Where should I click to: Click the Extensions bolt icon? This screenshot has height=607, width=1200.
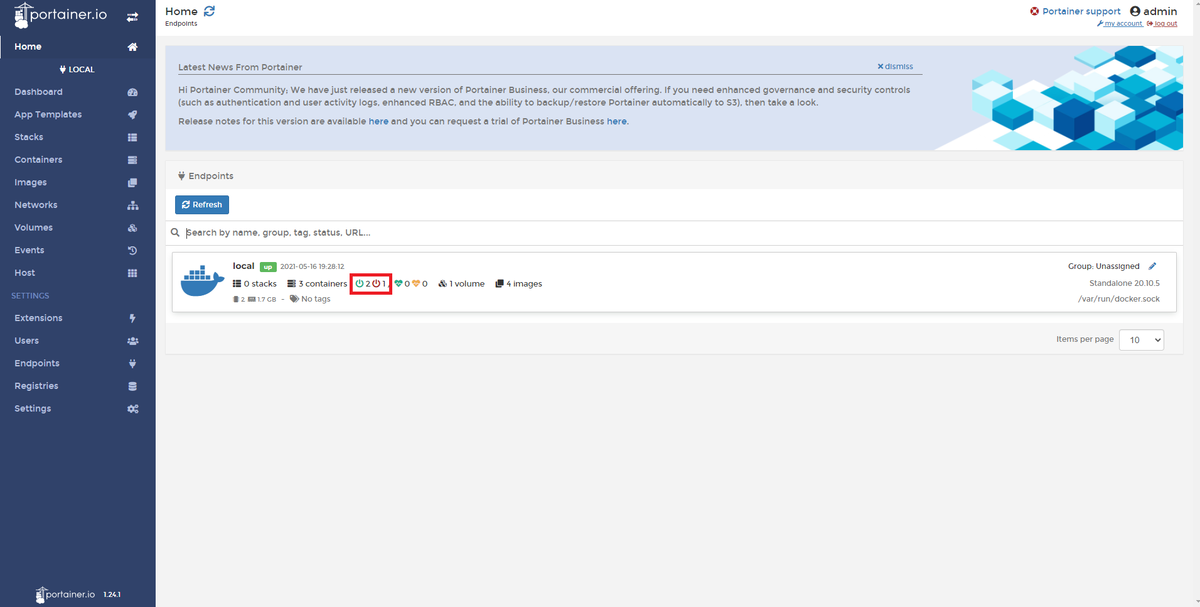coord(133,318)
